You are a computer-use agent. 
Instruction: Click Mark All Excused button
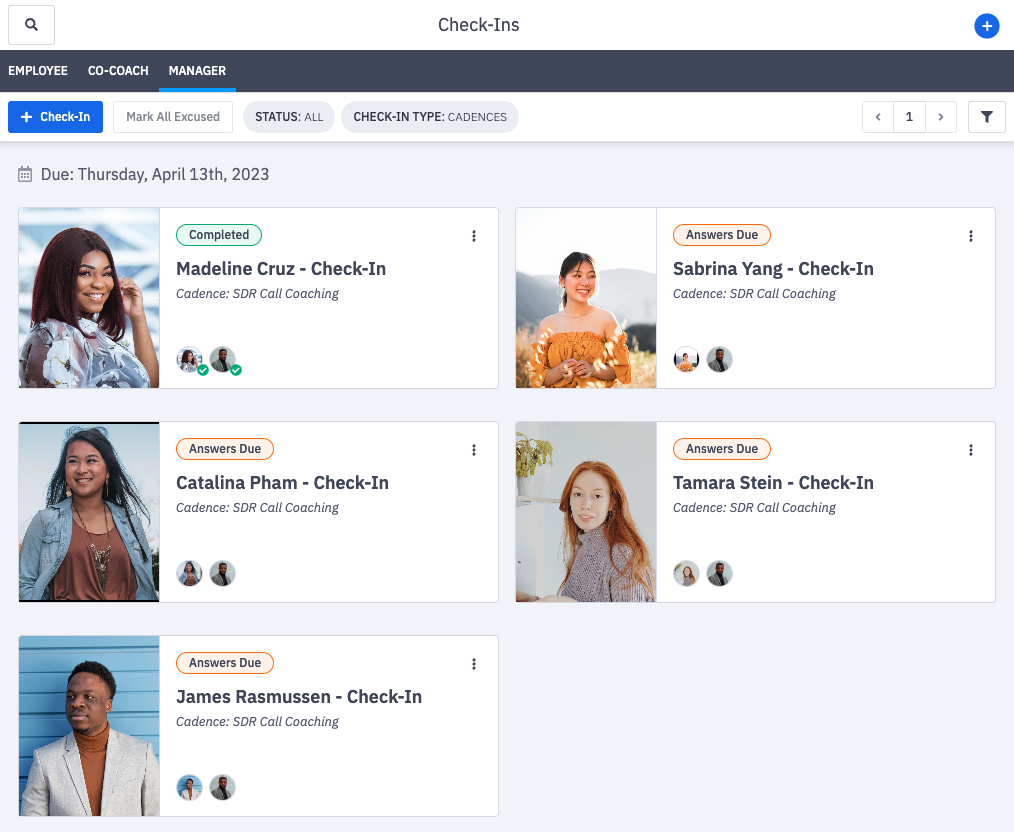[173, 117]
